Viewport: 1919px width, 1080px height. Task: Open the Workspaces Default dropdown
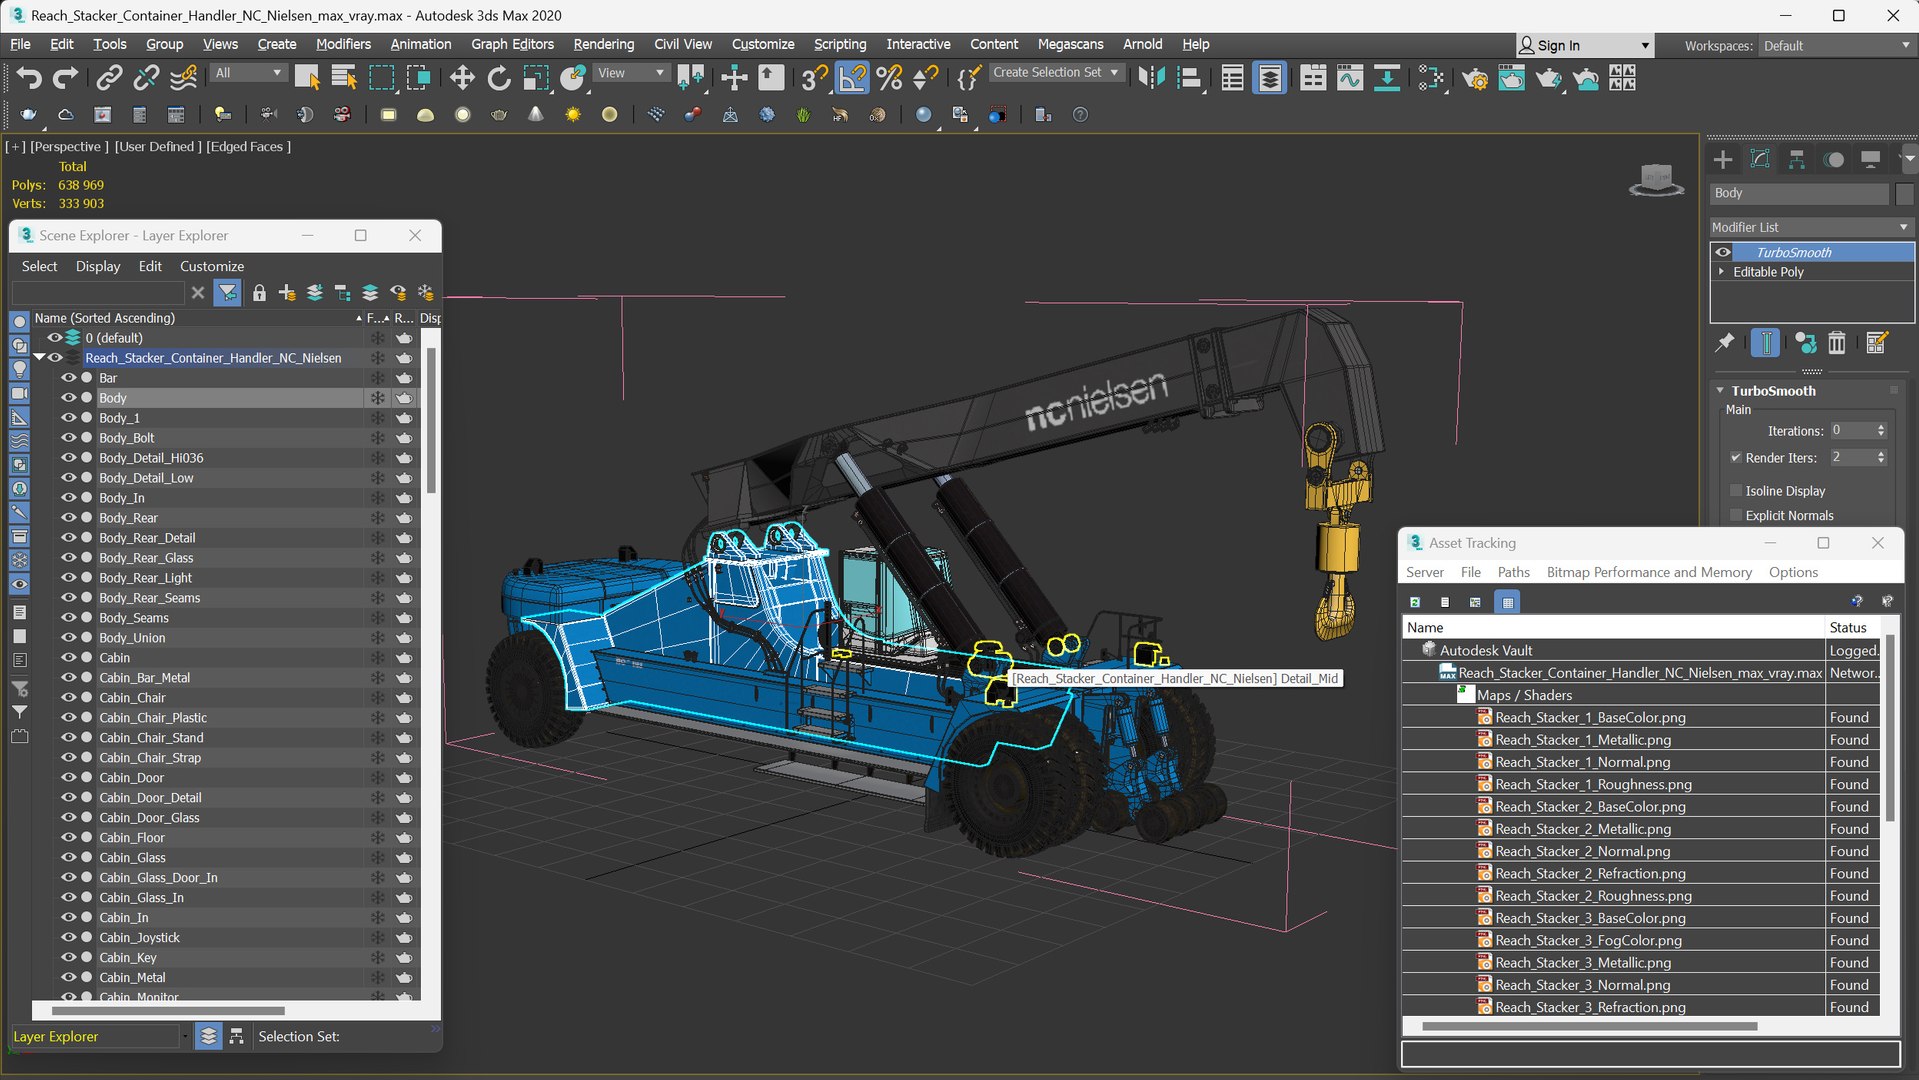pos(1836,46)
